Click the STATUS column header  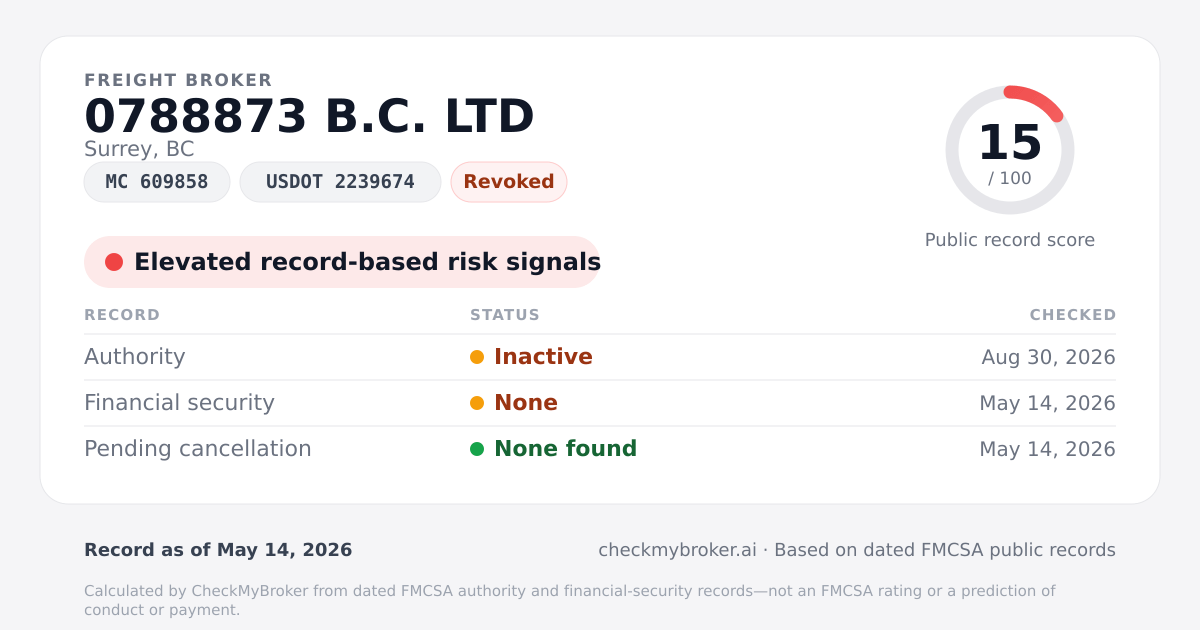point(505,315)
